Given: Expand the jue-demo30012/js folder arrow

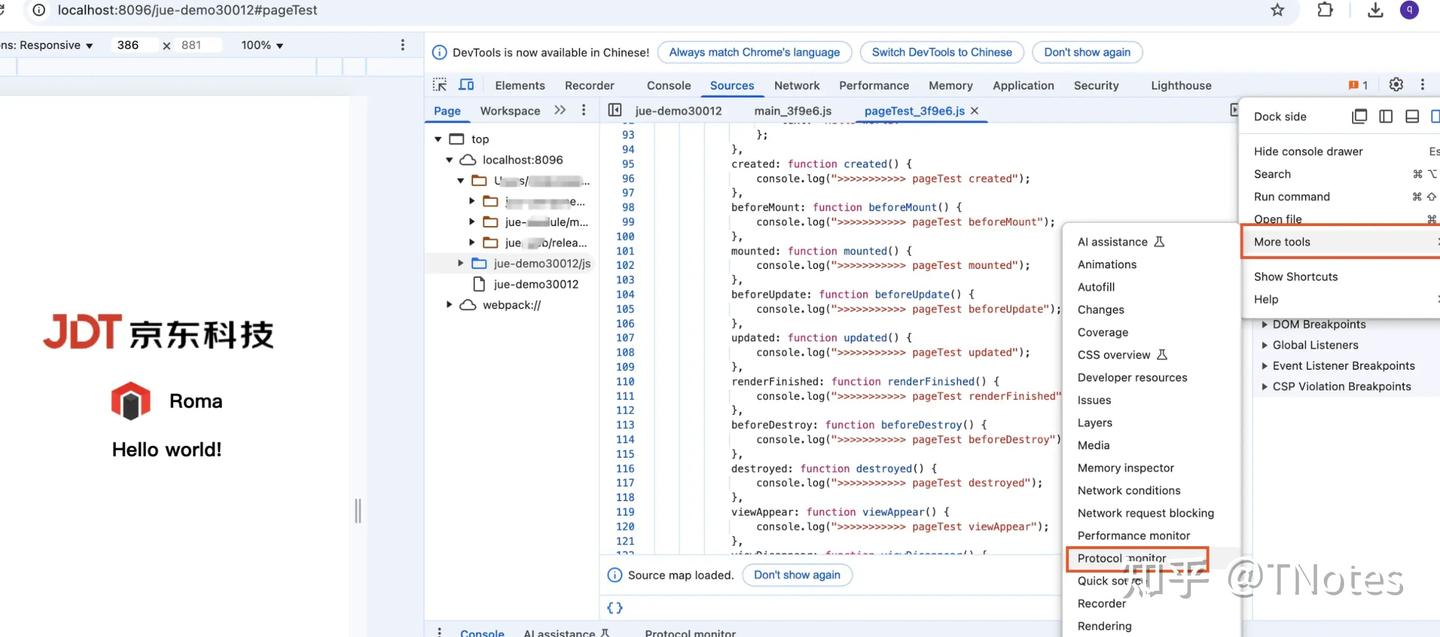Looking at the screenshot, I should pyautogui.click(x=461, y=263).
